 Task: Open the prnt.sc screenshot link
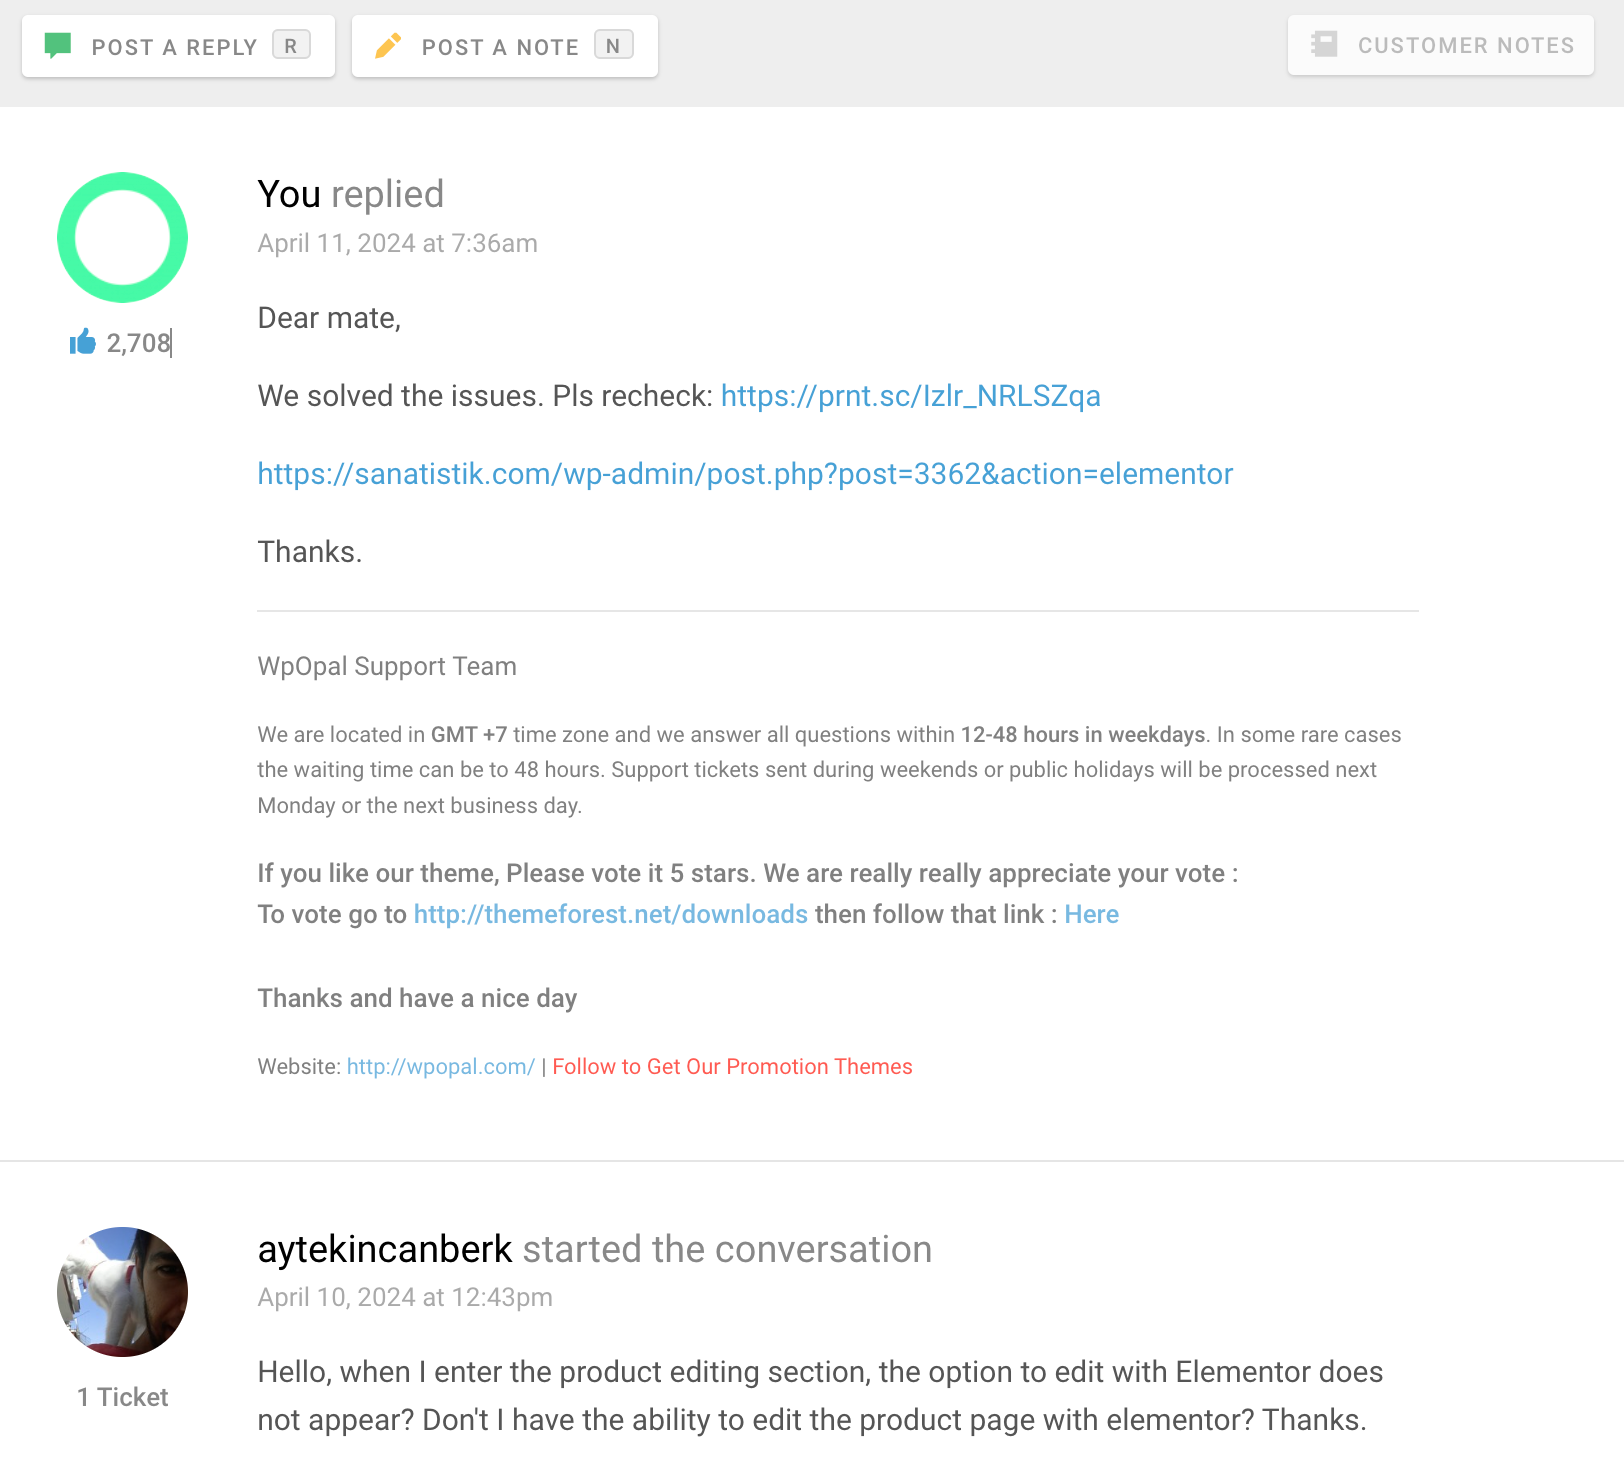click(910, 396)
